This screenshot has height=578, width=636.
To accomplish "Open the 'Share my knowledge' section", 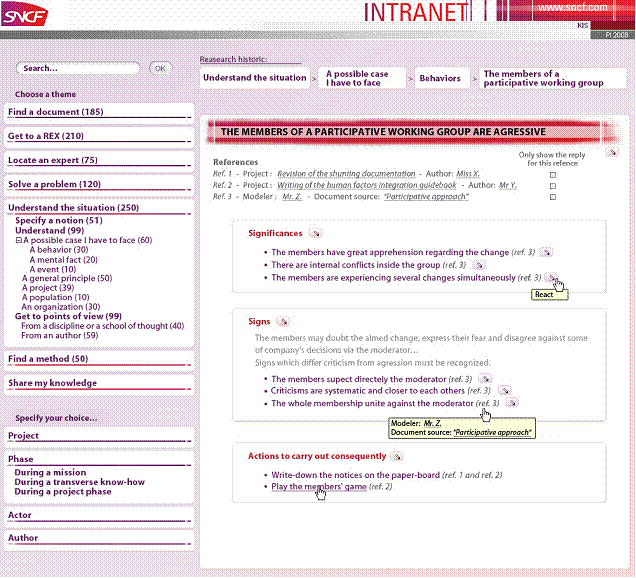I will coord(99,383).
